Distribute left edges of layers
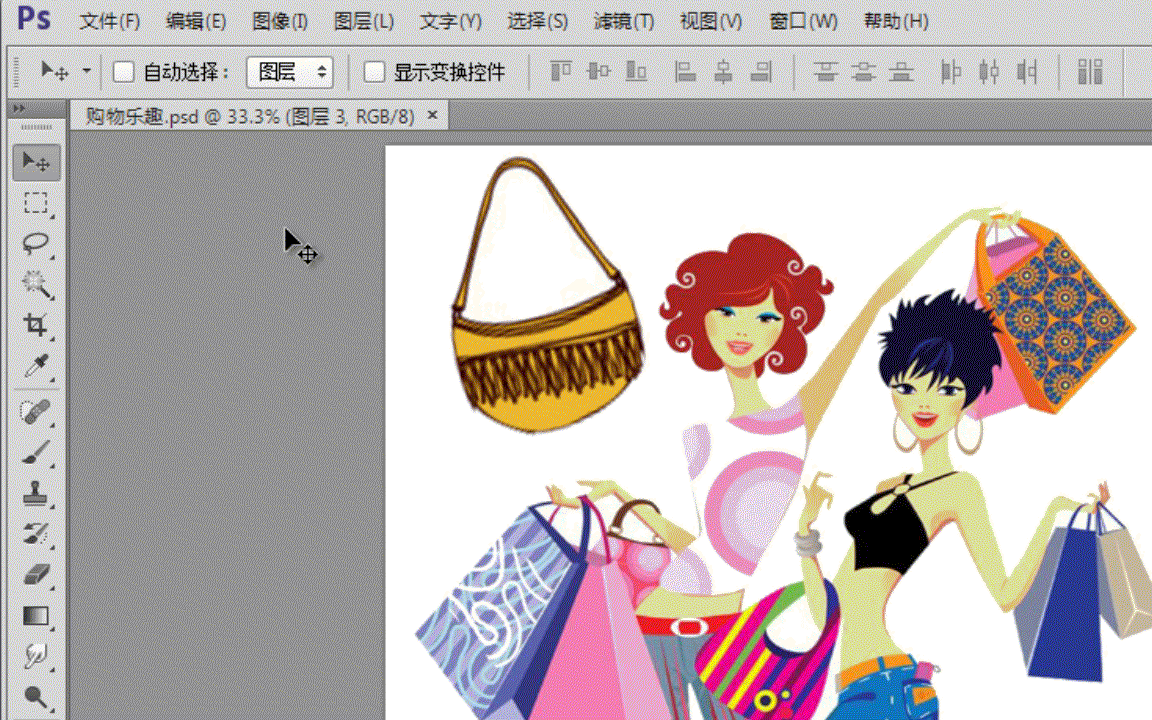Viewport: 1152px width, 720px height. point(951,72)
